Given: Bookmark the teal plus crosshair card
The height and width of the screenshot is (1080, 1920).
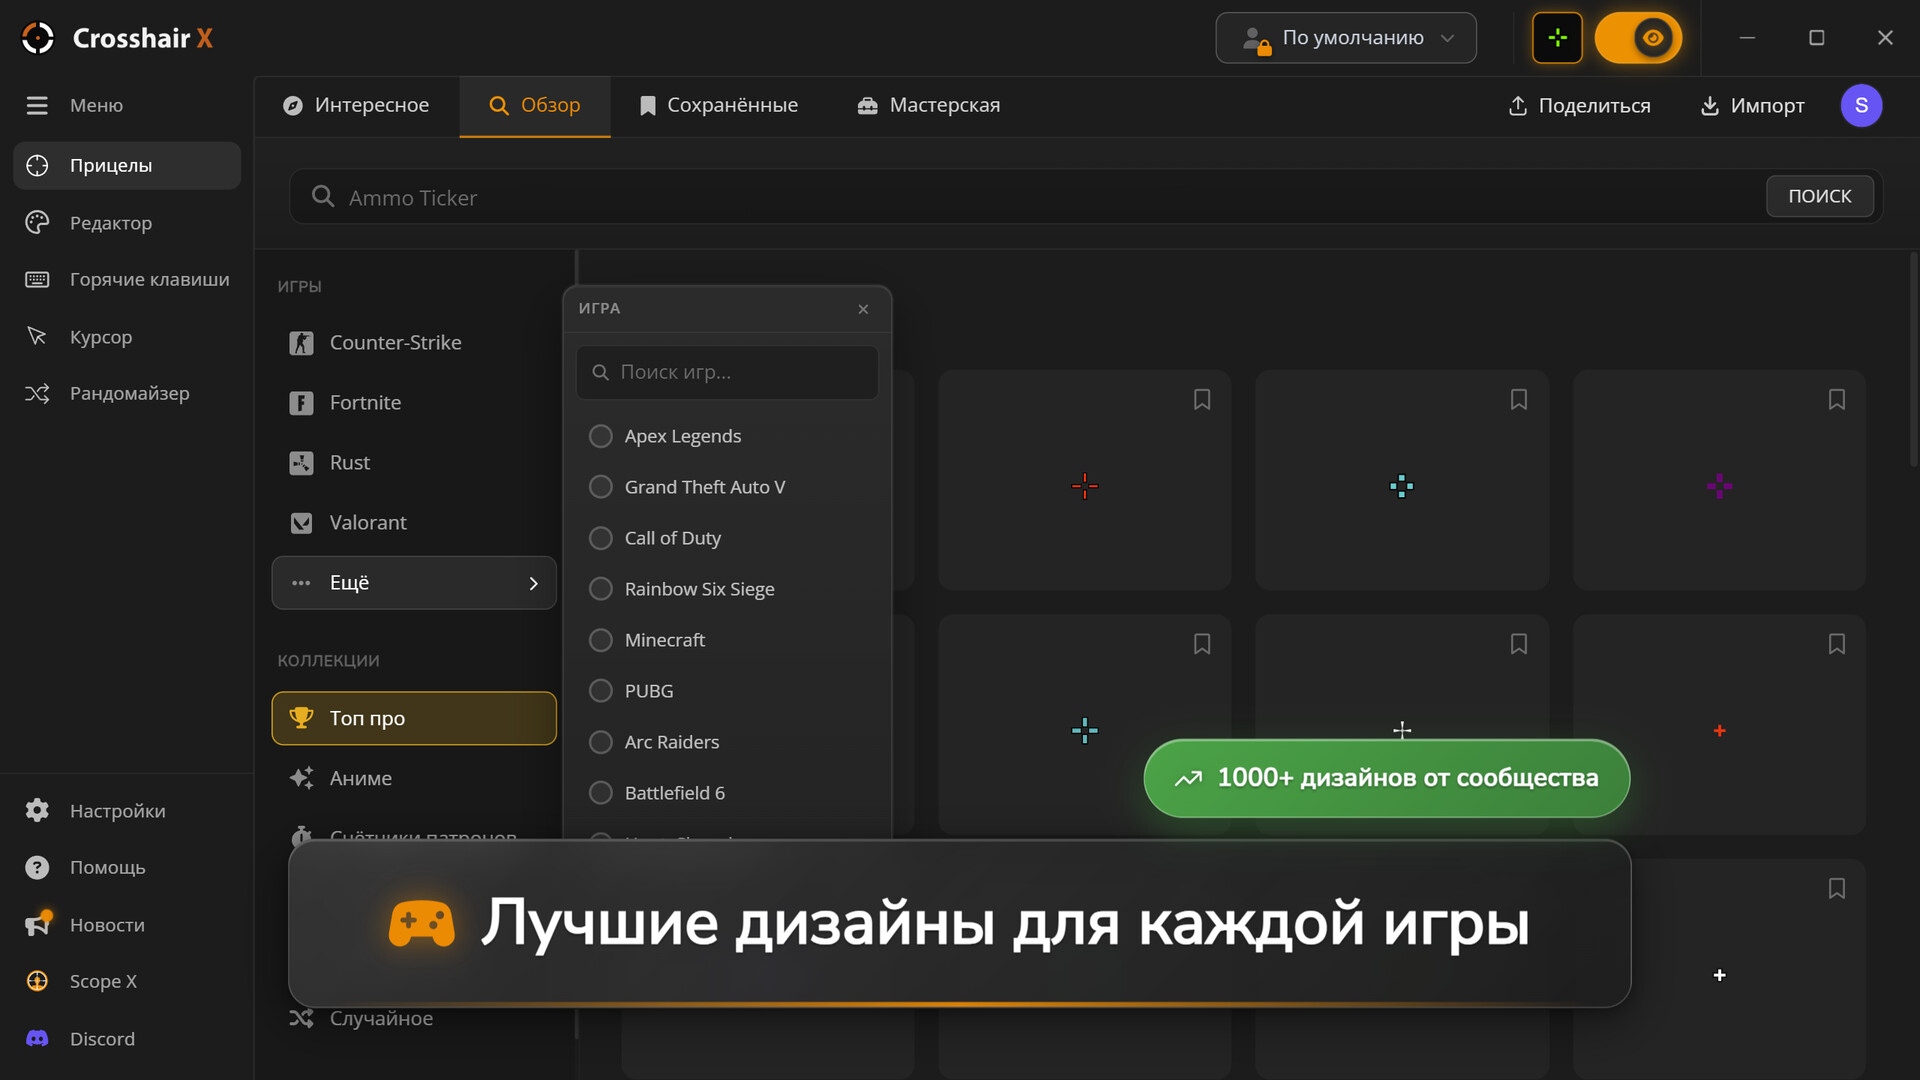Looking at the screenshot, I should pos(1202,644).
